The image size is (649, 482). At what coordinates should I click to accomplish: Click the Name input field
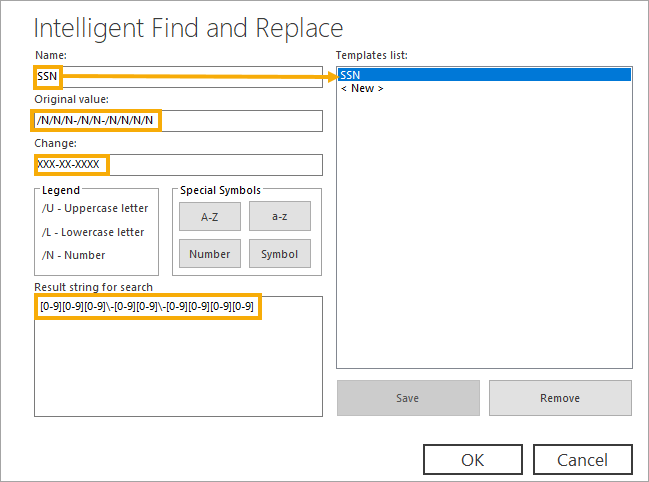178,77
